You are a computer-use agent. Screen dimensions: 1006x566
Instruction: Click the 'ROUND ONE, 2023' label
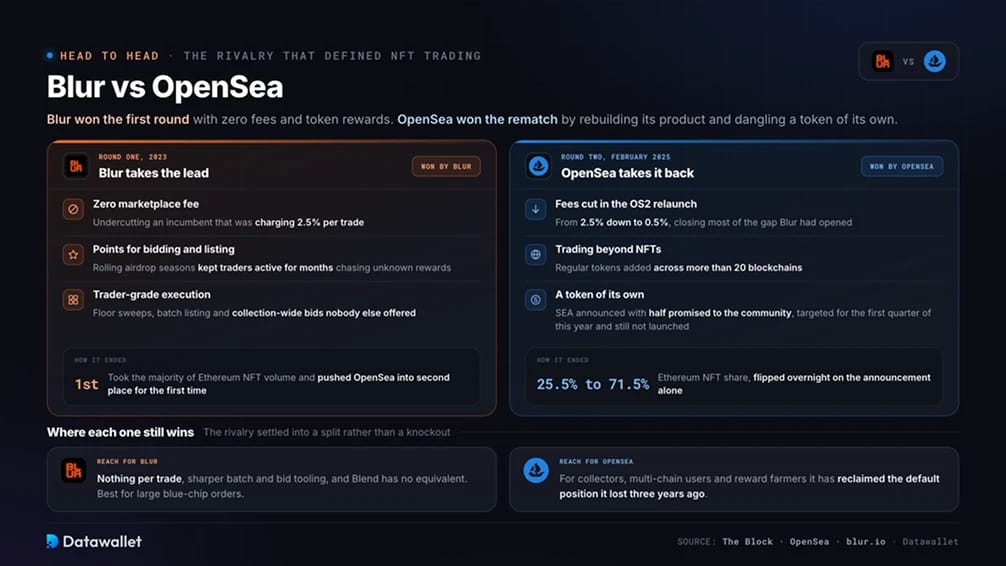coord(132,157)
